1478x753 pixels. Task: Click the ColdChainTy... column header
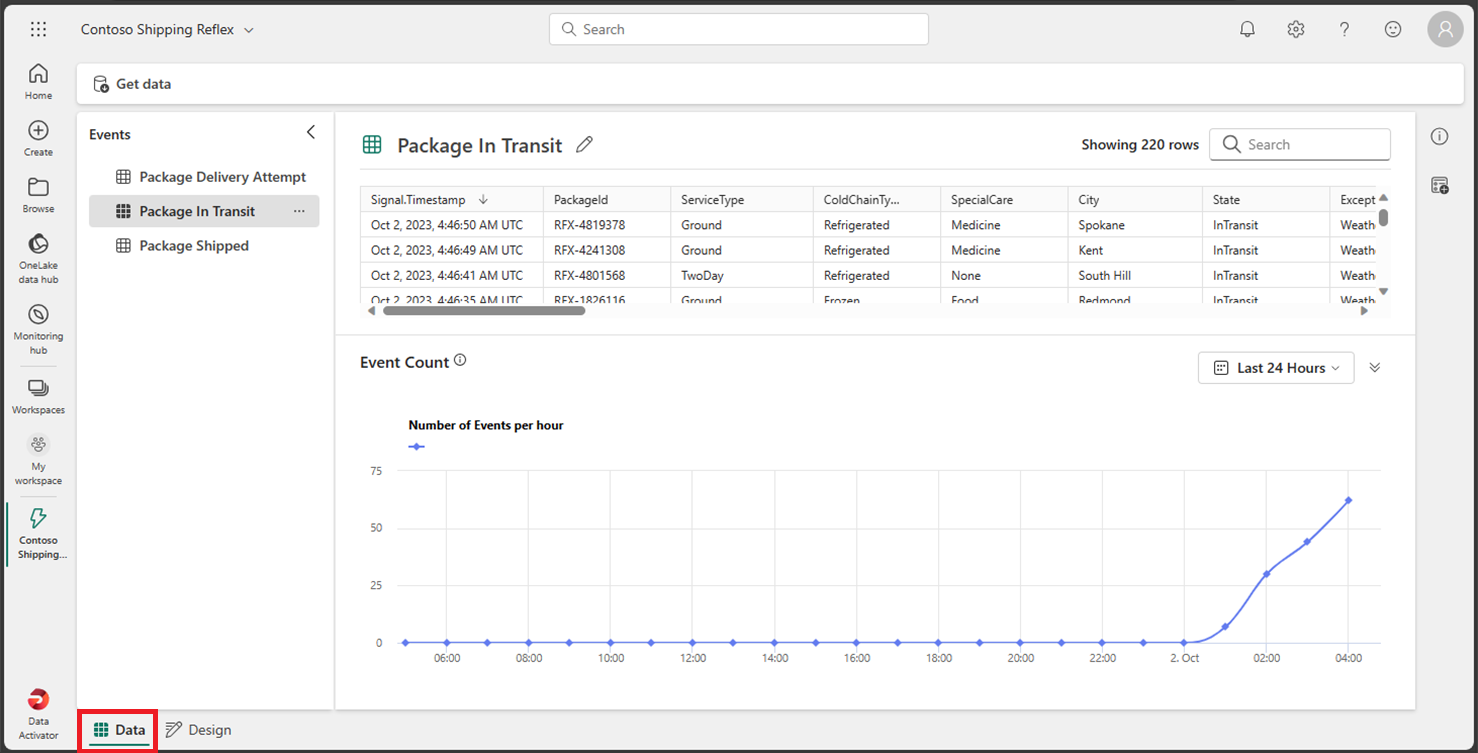876,199
